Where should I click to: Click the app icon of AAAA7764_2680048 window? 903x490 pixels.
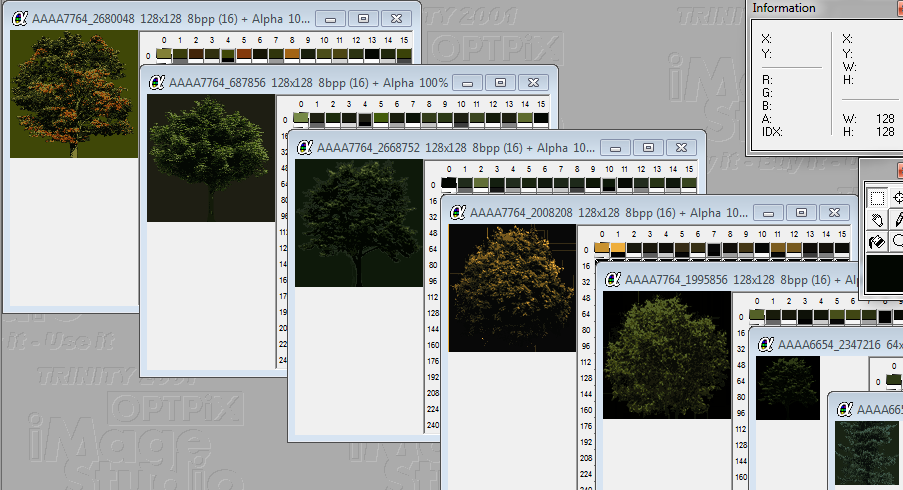pos(19,18)
